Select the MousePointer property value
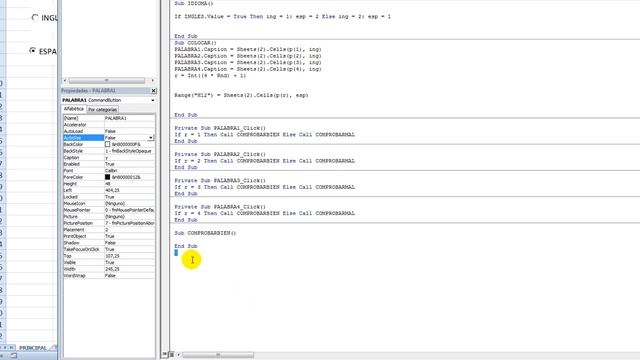Screen dimensions: 640x360 (x=130, y=210)
